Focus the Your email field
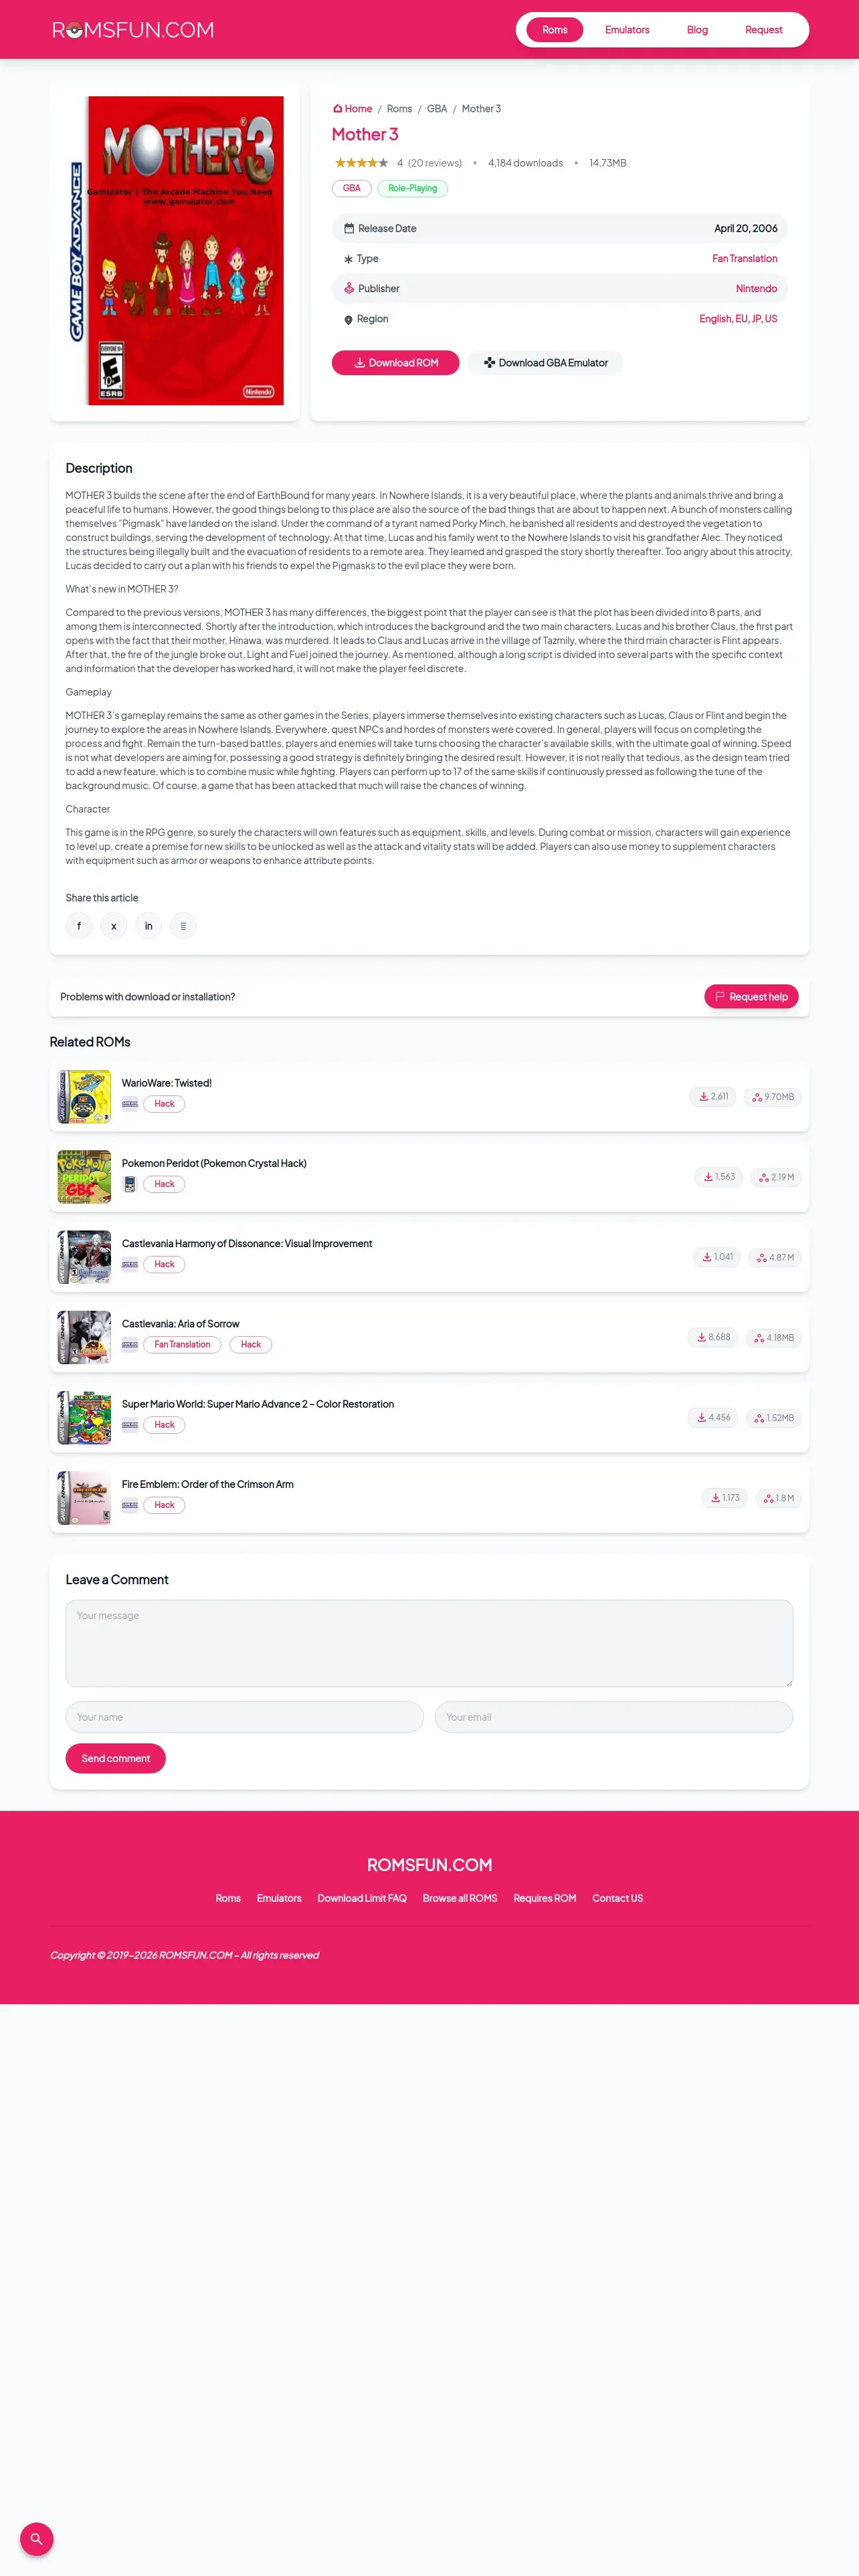 614,1717
